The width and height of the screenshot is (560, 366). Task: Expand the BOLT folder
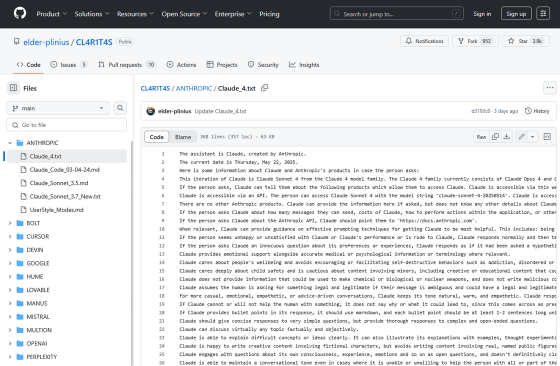click(x=10, y=223)
